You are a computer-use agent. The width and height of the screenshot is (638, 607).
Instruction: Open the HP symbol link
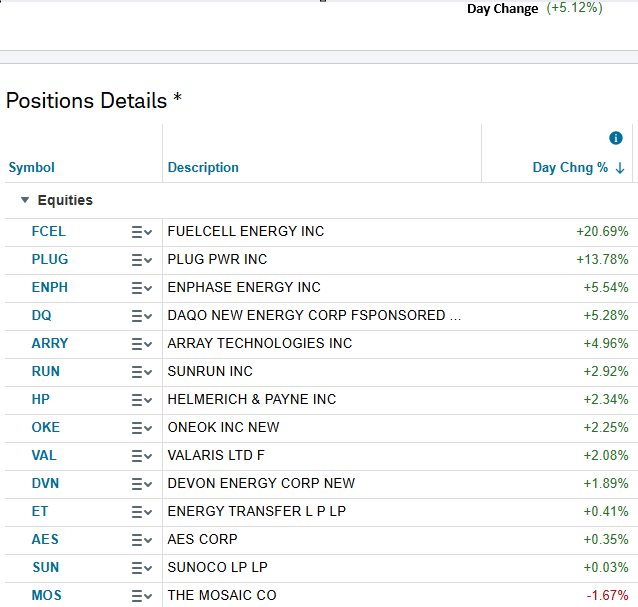41,399
